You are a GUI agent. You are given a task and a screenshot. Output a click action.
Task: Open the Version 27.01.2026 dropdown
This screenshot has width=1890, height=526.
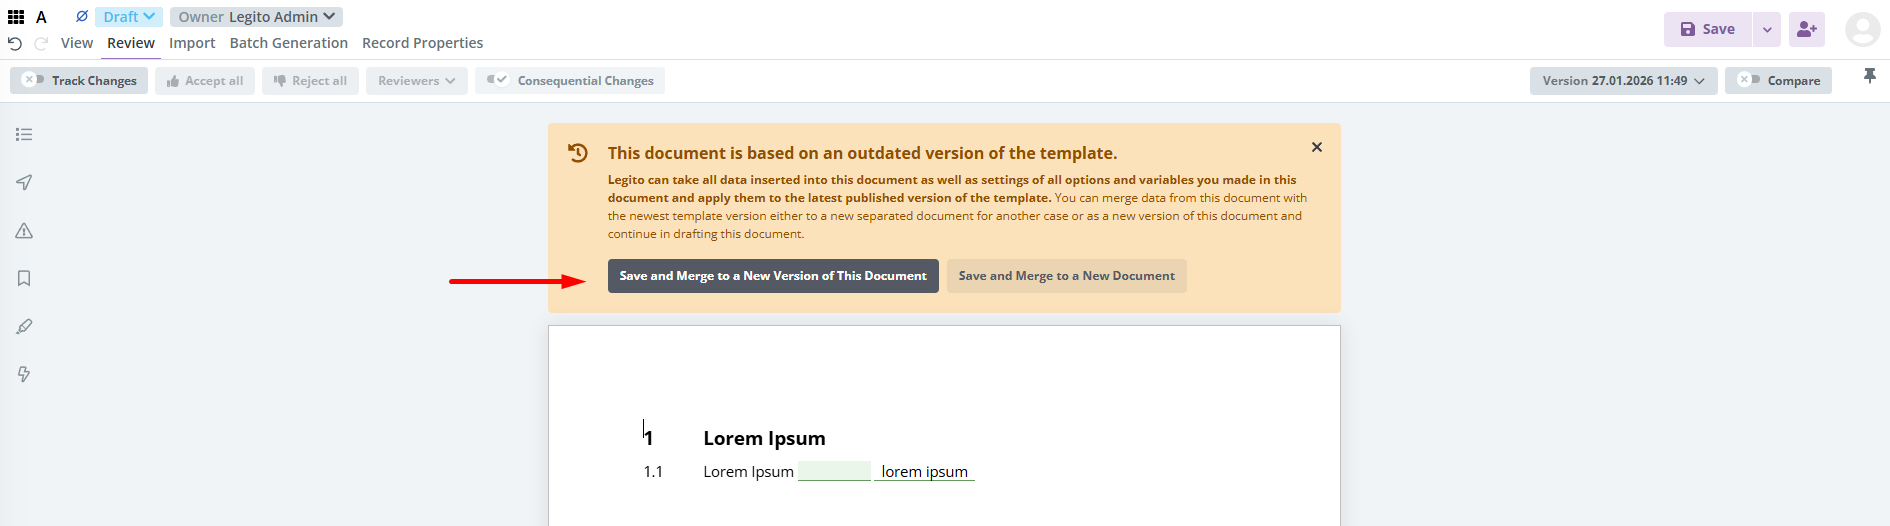(1622, 81)
